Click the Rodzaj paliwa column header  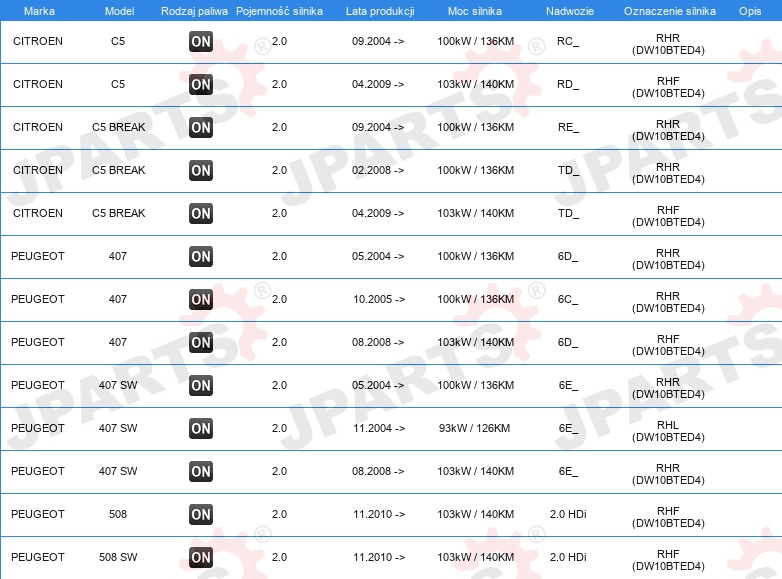[195, 11]
